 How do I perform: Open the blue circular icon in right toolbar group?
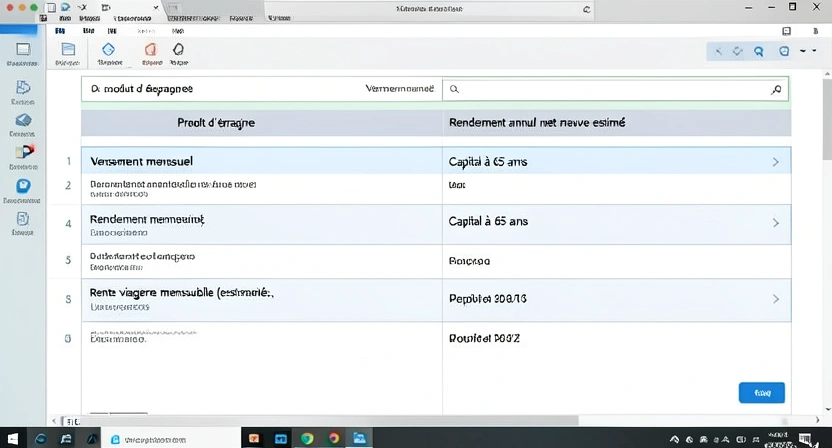[x=784, y=51]
